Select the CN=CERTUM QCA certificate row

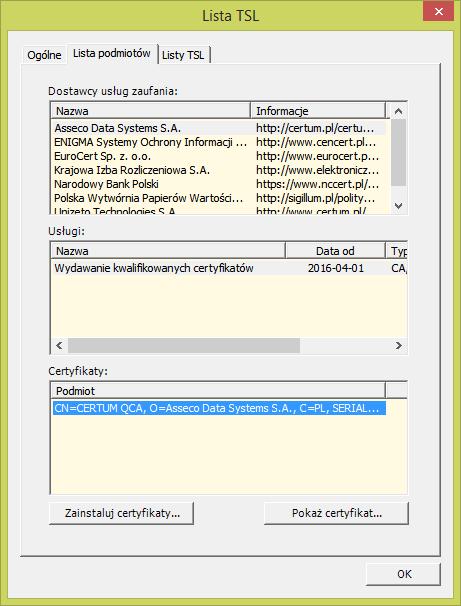[x=219, y=408]
